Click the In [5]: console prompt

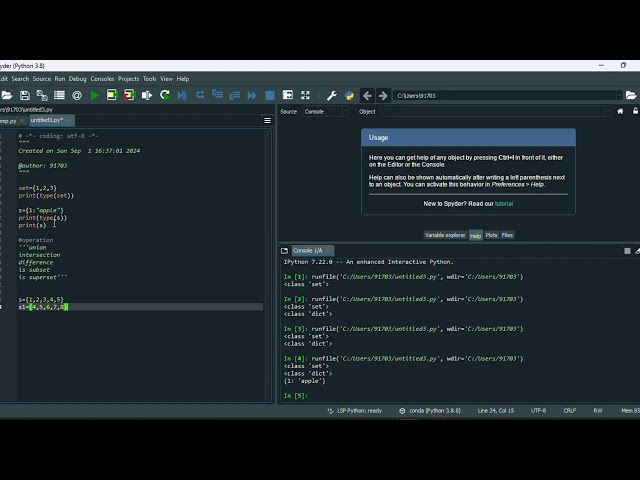[296, 396]
